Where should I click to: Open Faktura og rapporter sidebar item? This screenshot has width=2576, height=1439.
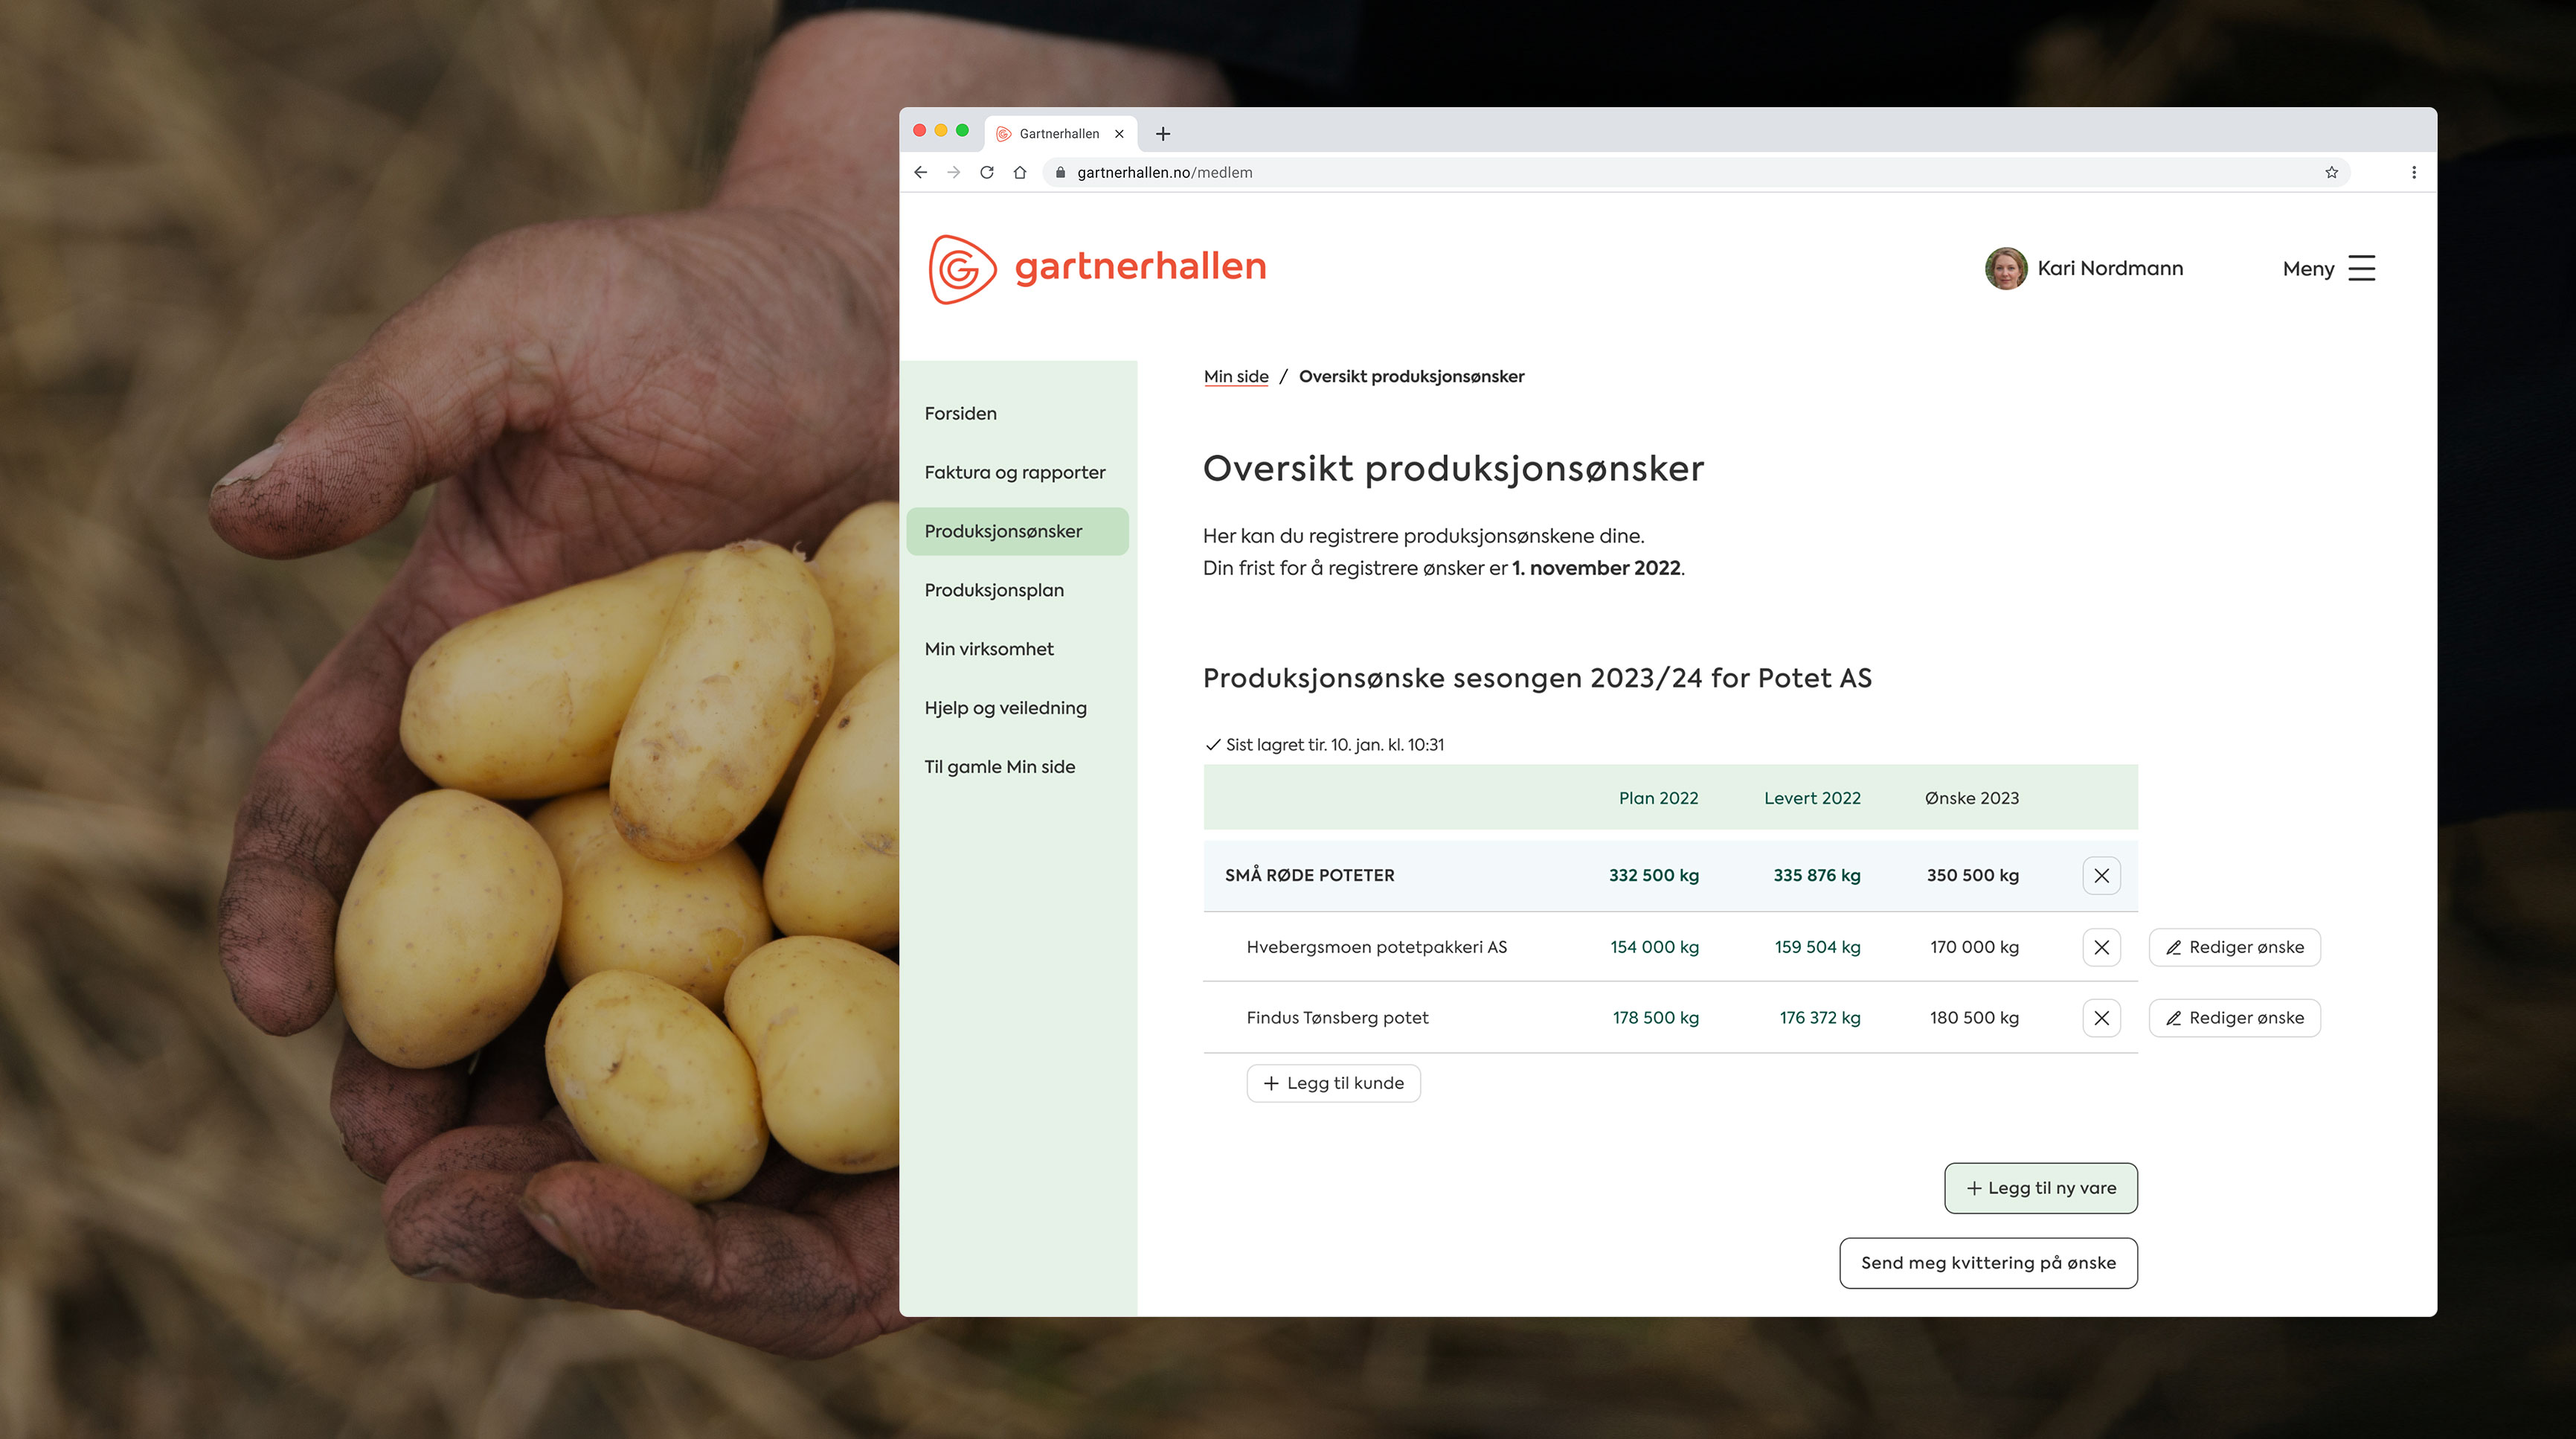1014,472
